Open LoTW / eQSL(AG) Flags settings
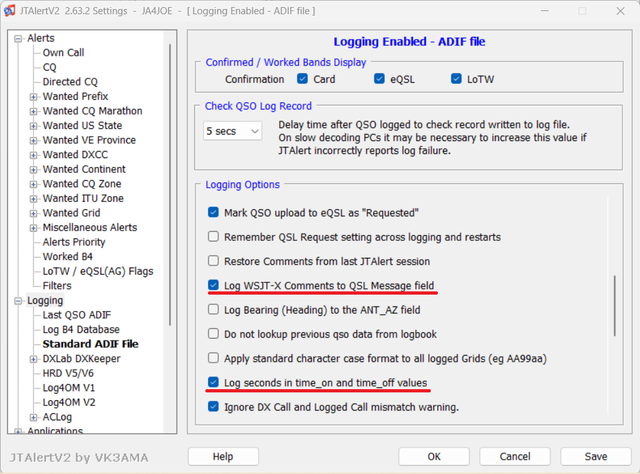The image size is (640, 474). (98, 271)
